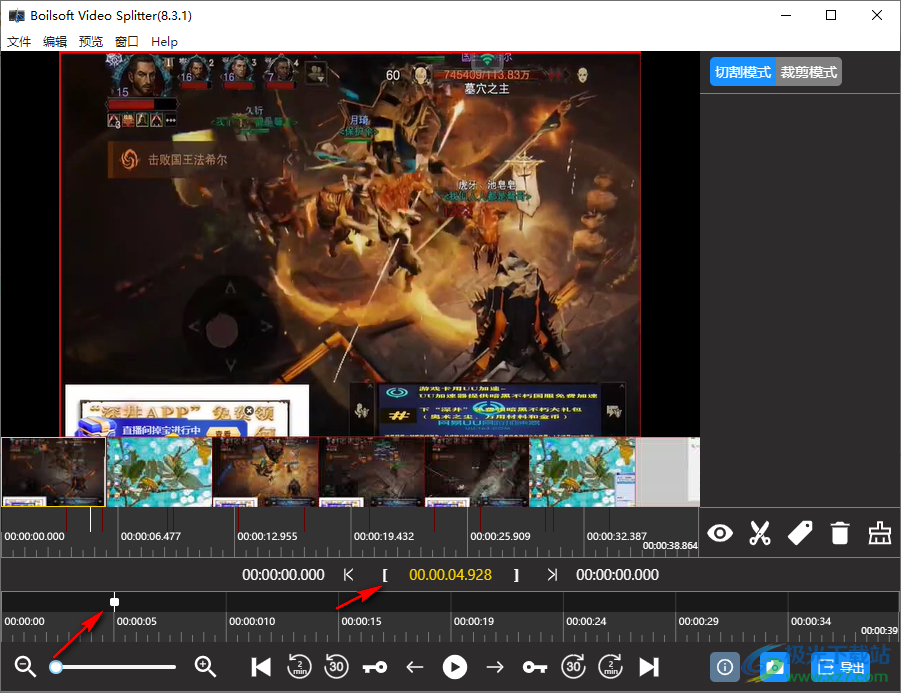Viewport: 901px width, 693px height.
Task: Switch to 裁剪模式 tab
Action: pyautogui.click(x=808, y=72)
